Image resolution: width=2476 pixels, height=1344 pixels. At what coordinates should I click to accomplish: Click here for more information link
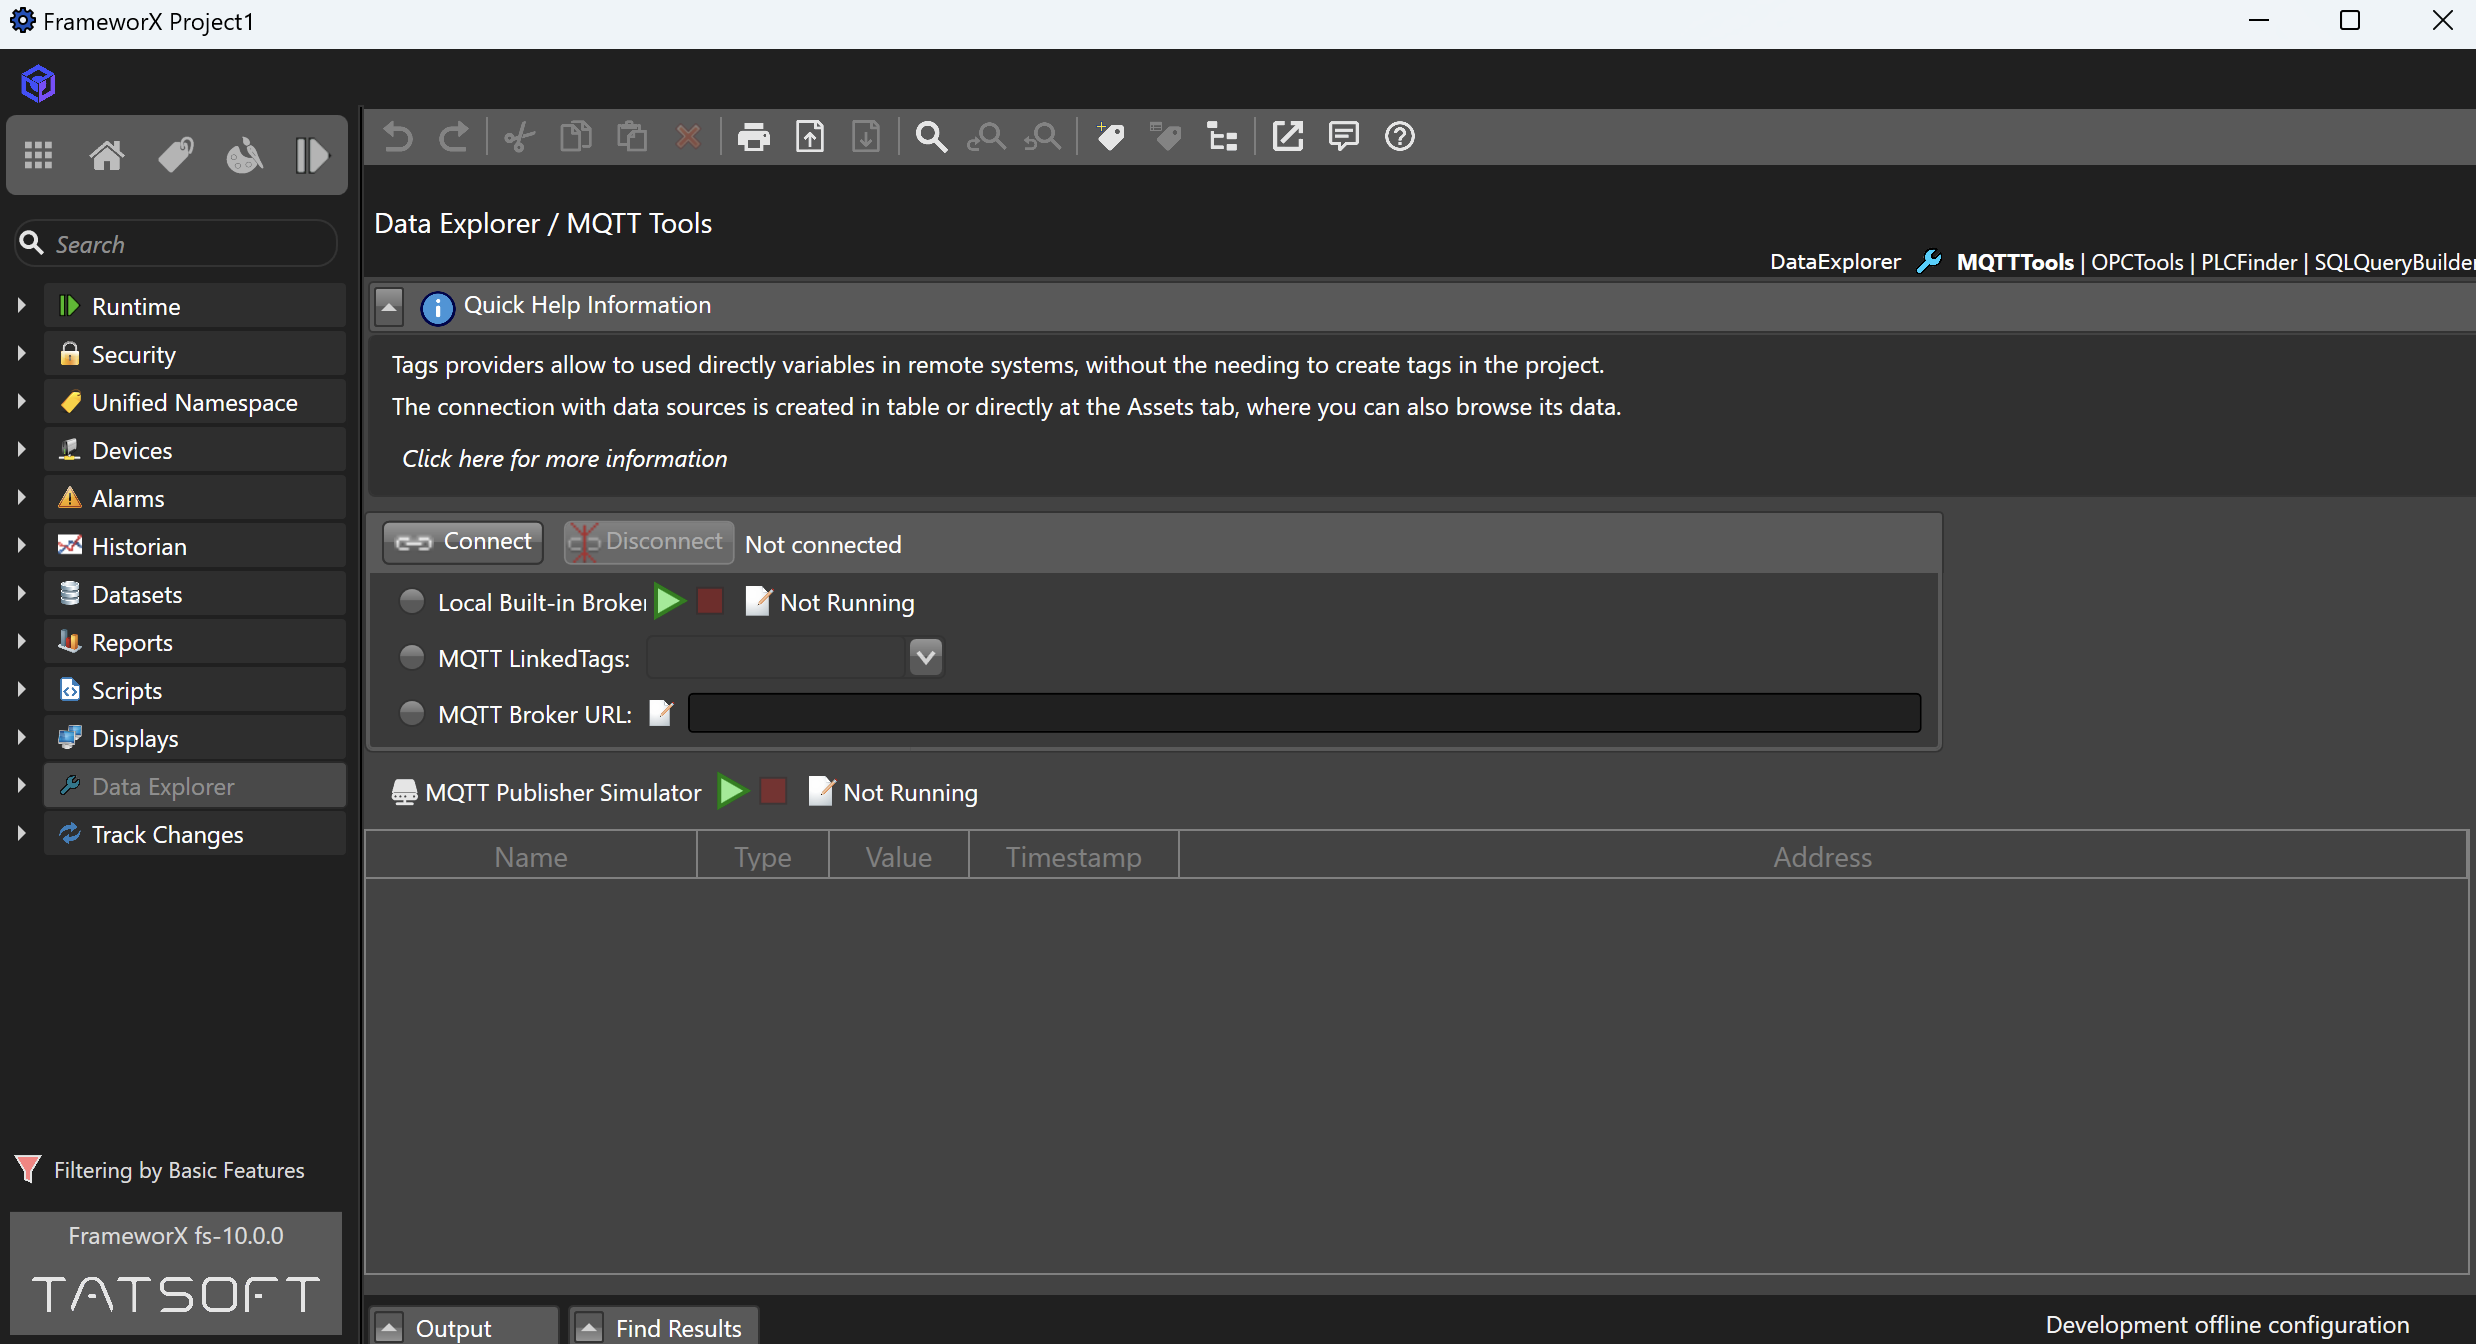pos(565,459)
